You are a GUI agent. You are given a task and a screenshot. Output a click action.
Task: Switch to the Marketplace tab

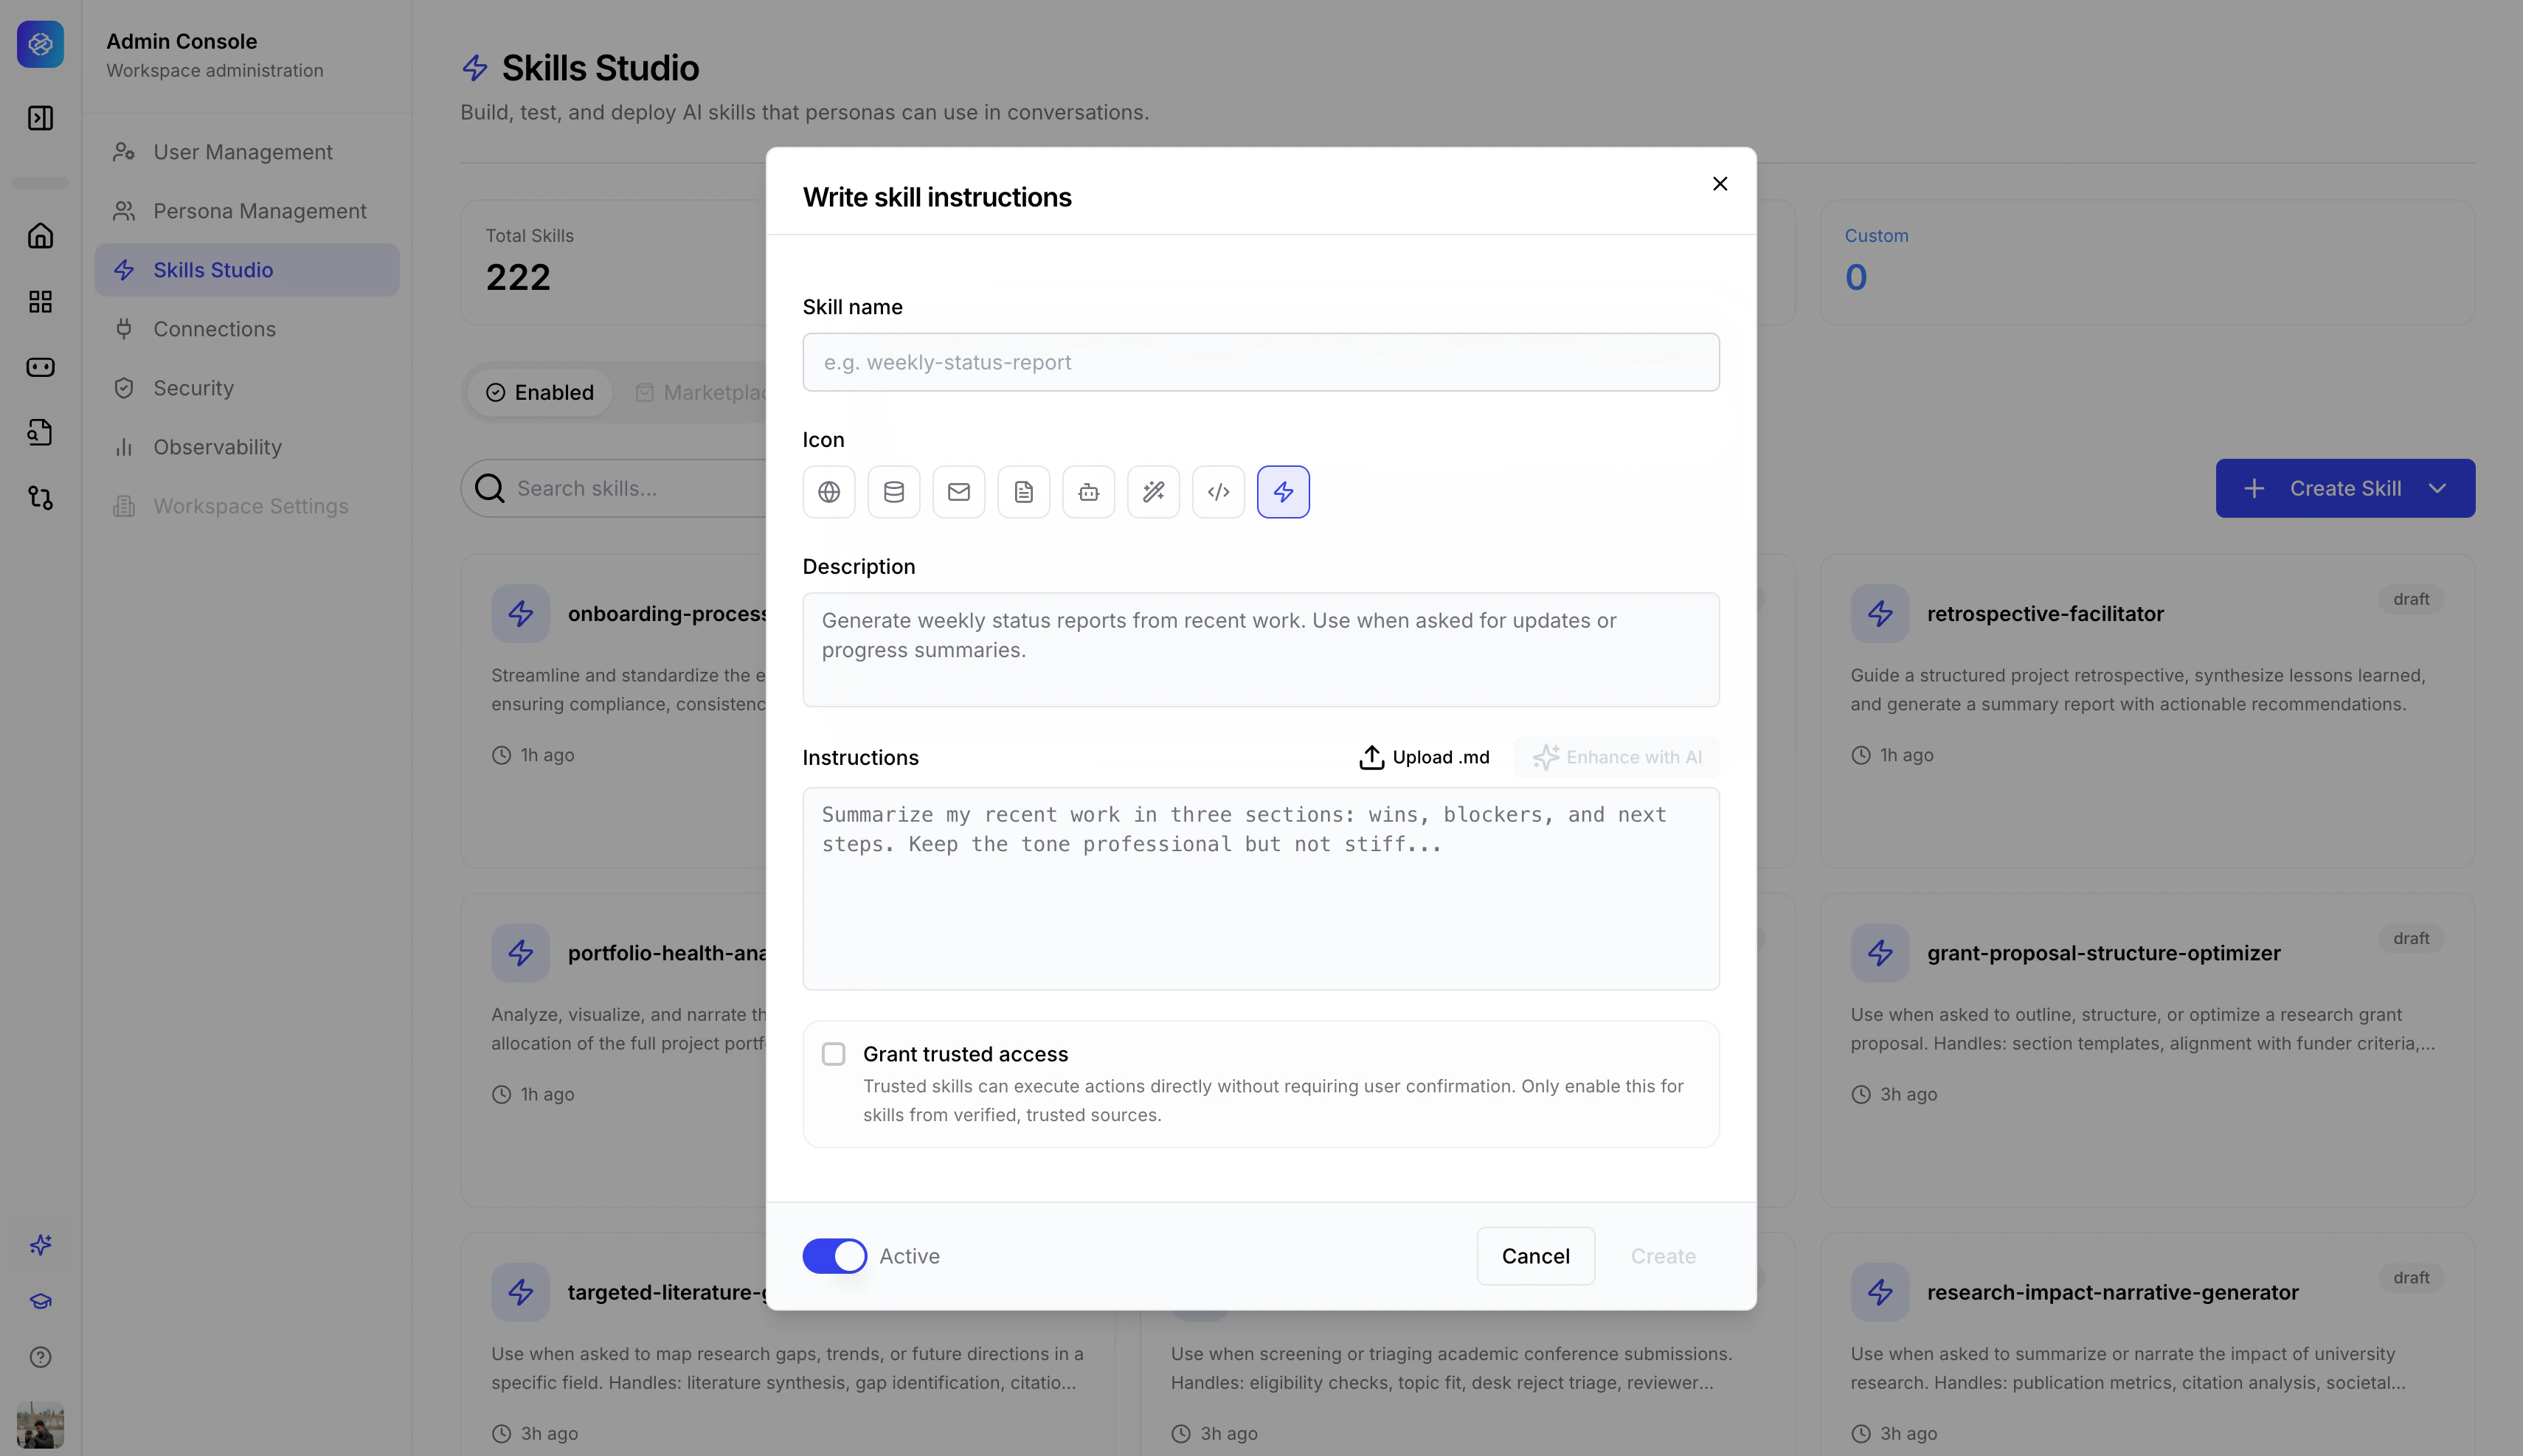[700, 393]
